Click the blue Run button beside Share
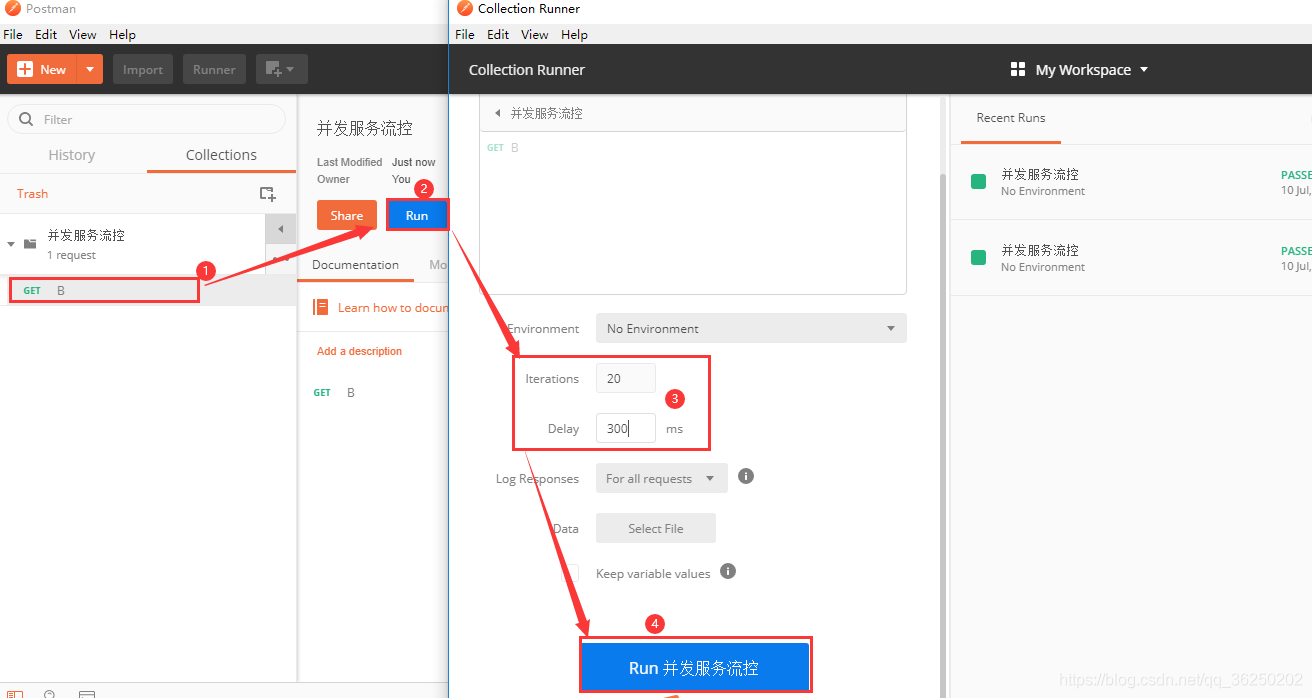Screen dimensions: 1312x698 (x=417, y=215)
